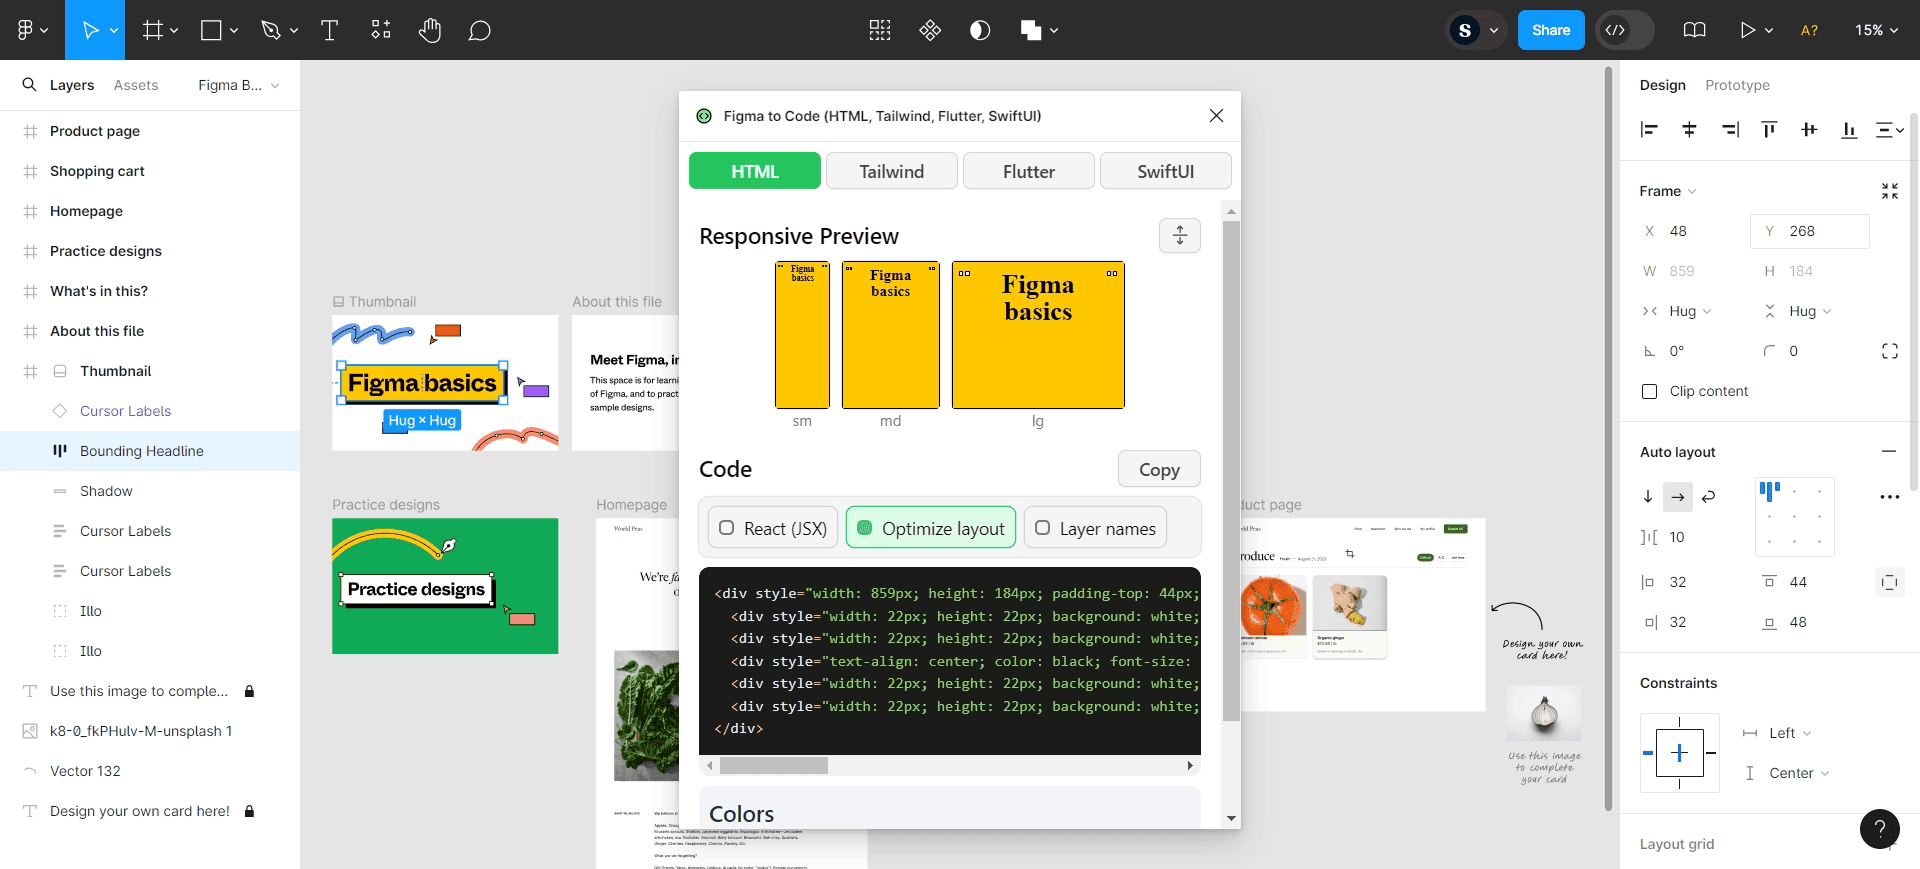Click the Mask contrast icon
Image resolution: width=1920 pixels, height=869 pixels.
(x=980, y=30)
